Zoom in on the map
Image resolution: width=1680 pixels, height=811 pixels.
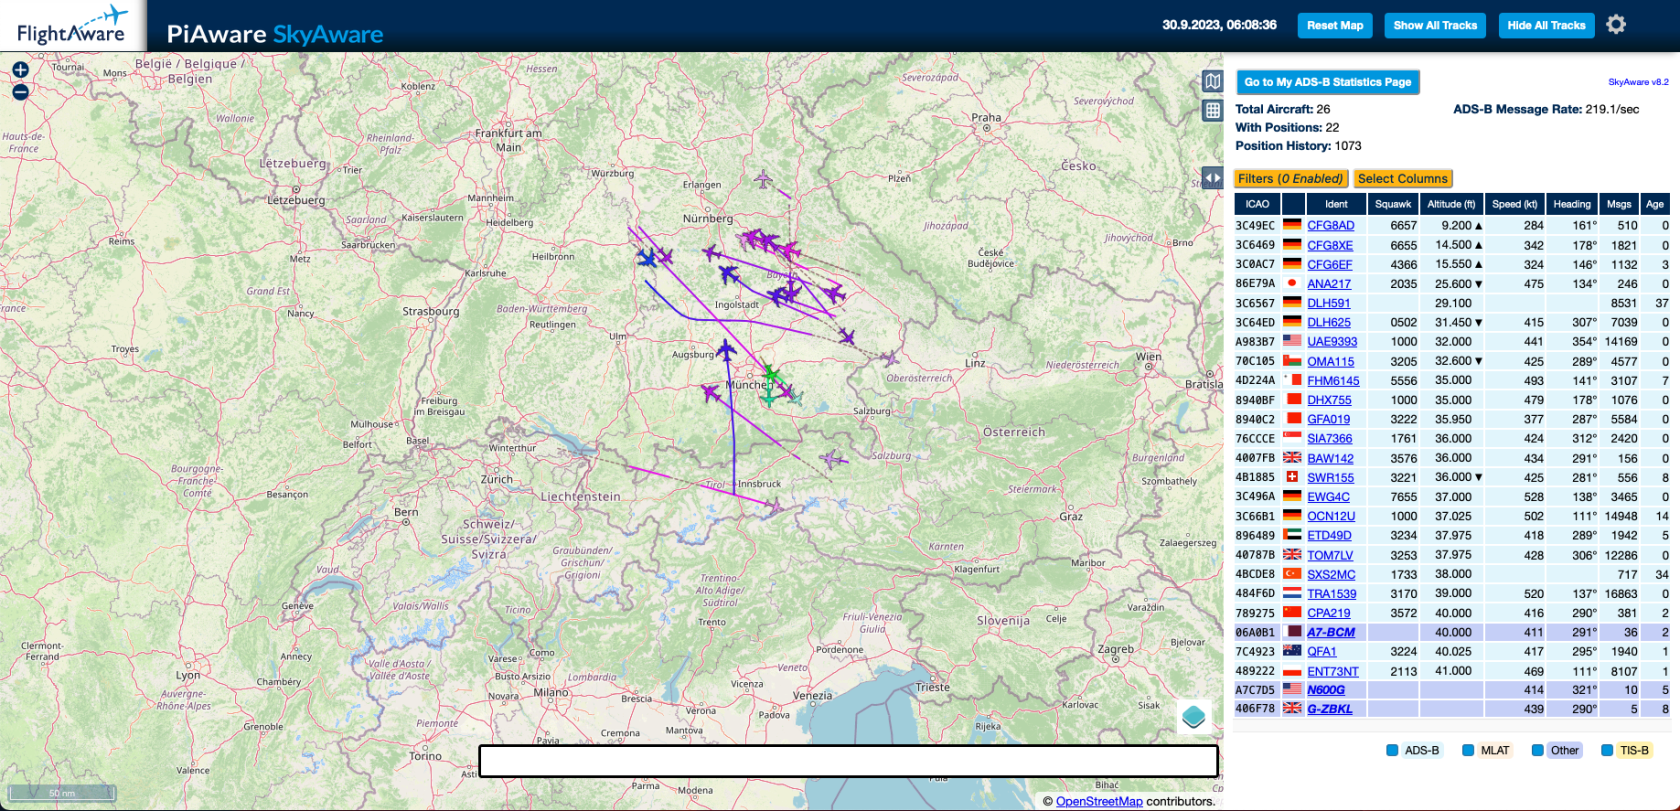point(20,70)
